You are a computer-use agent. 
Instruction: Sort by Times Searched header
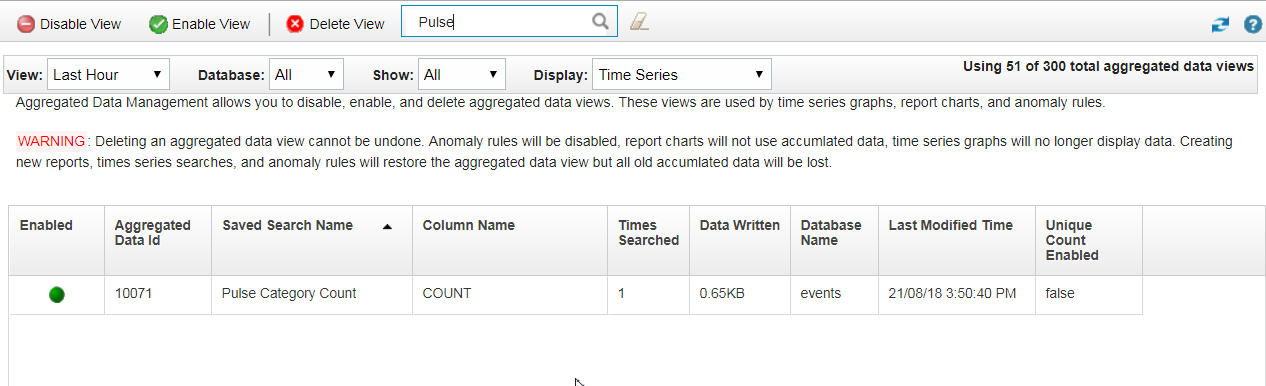pos(648,241)
